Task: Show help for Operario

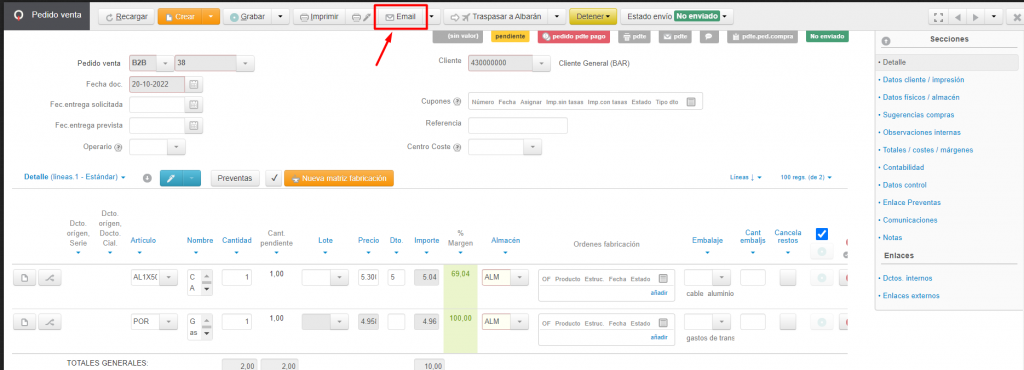Action: 118,147
